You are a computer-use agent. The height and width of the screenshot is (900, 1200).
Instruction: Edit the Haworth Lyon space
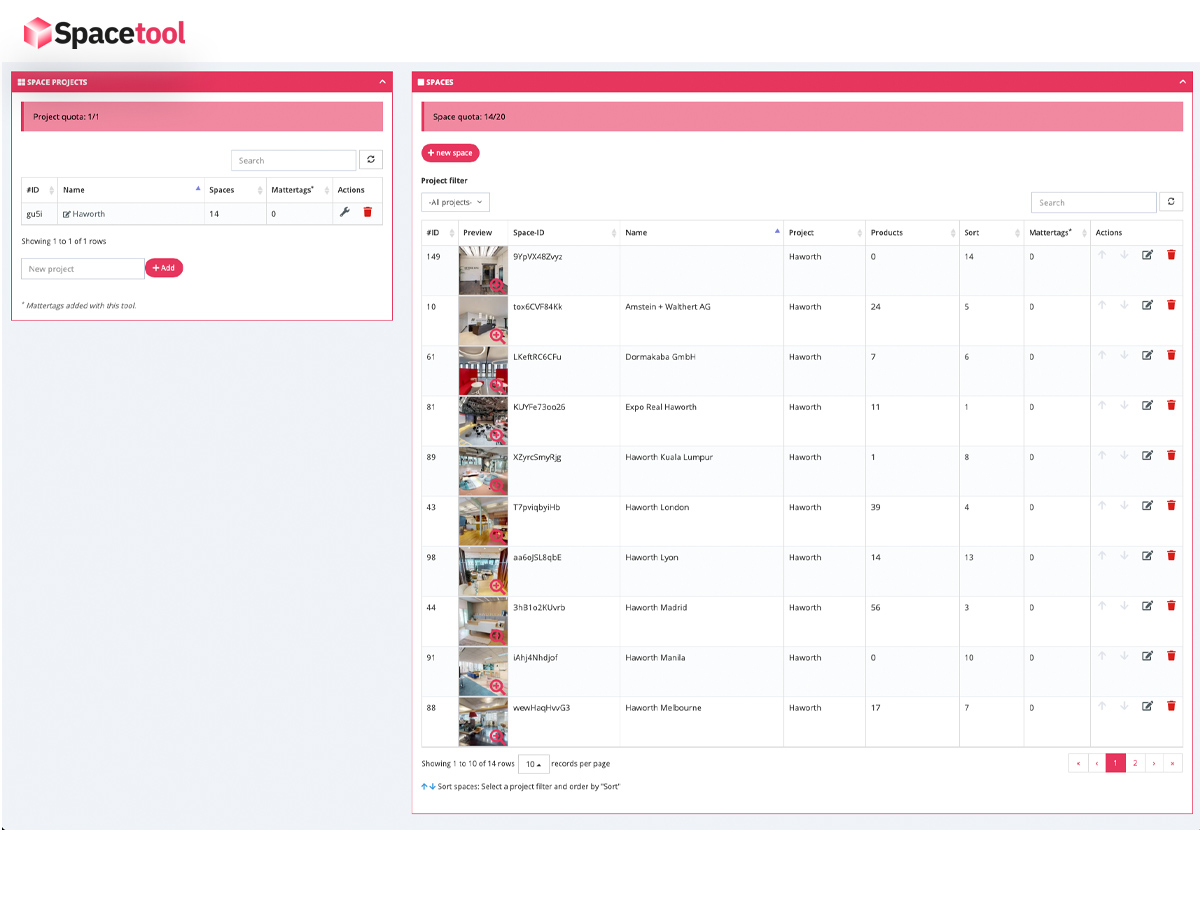coord(1147,555)
